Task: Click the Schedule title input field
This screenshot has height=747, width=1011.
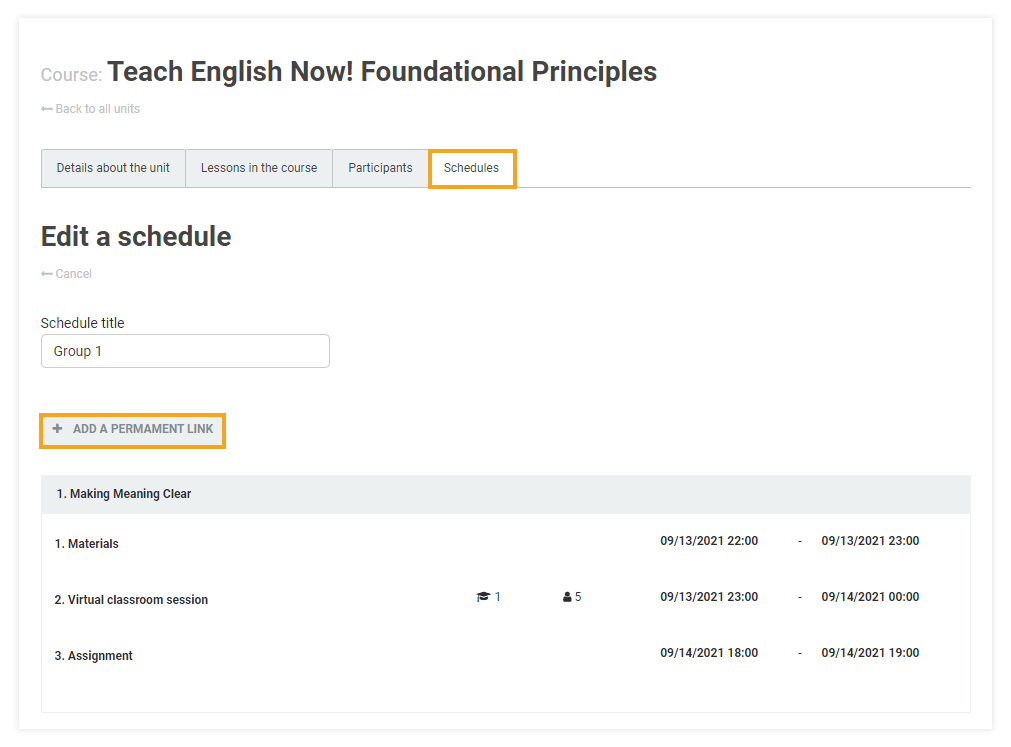Action: pos(185,351)
